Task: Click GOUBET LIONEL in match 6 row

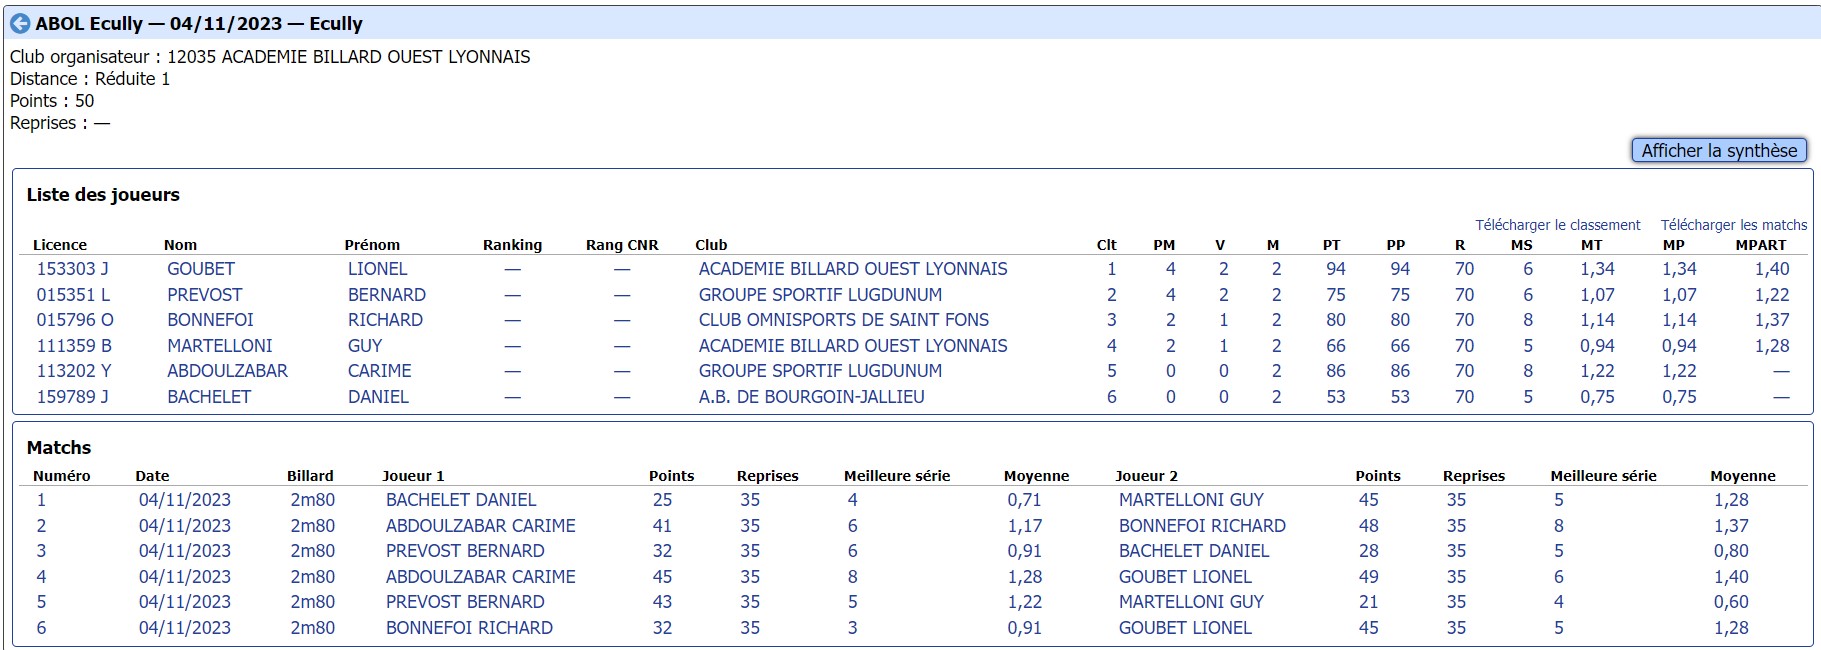Action: (1185, 628)
